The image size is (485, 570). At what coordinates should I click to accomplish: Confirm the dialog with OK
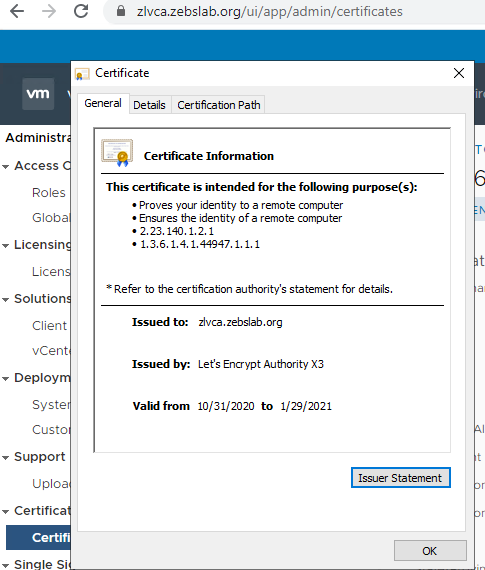(x=430, y=551)
